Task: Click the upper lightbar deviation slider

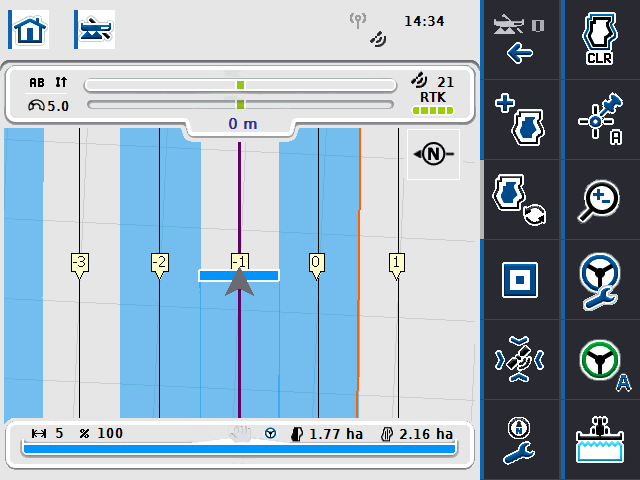Action: 240,85
